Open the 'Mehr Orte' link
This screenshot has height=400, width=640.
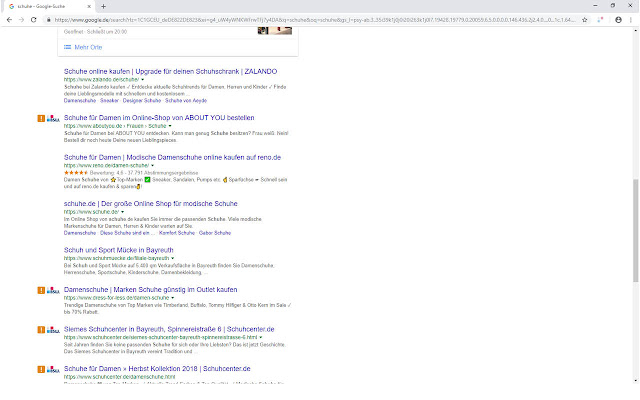coord(88,47)
